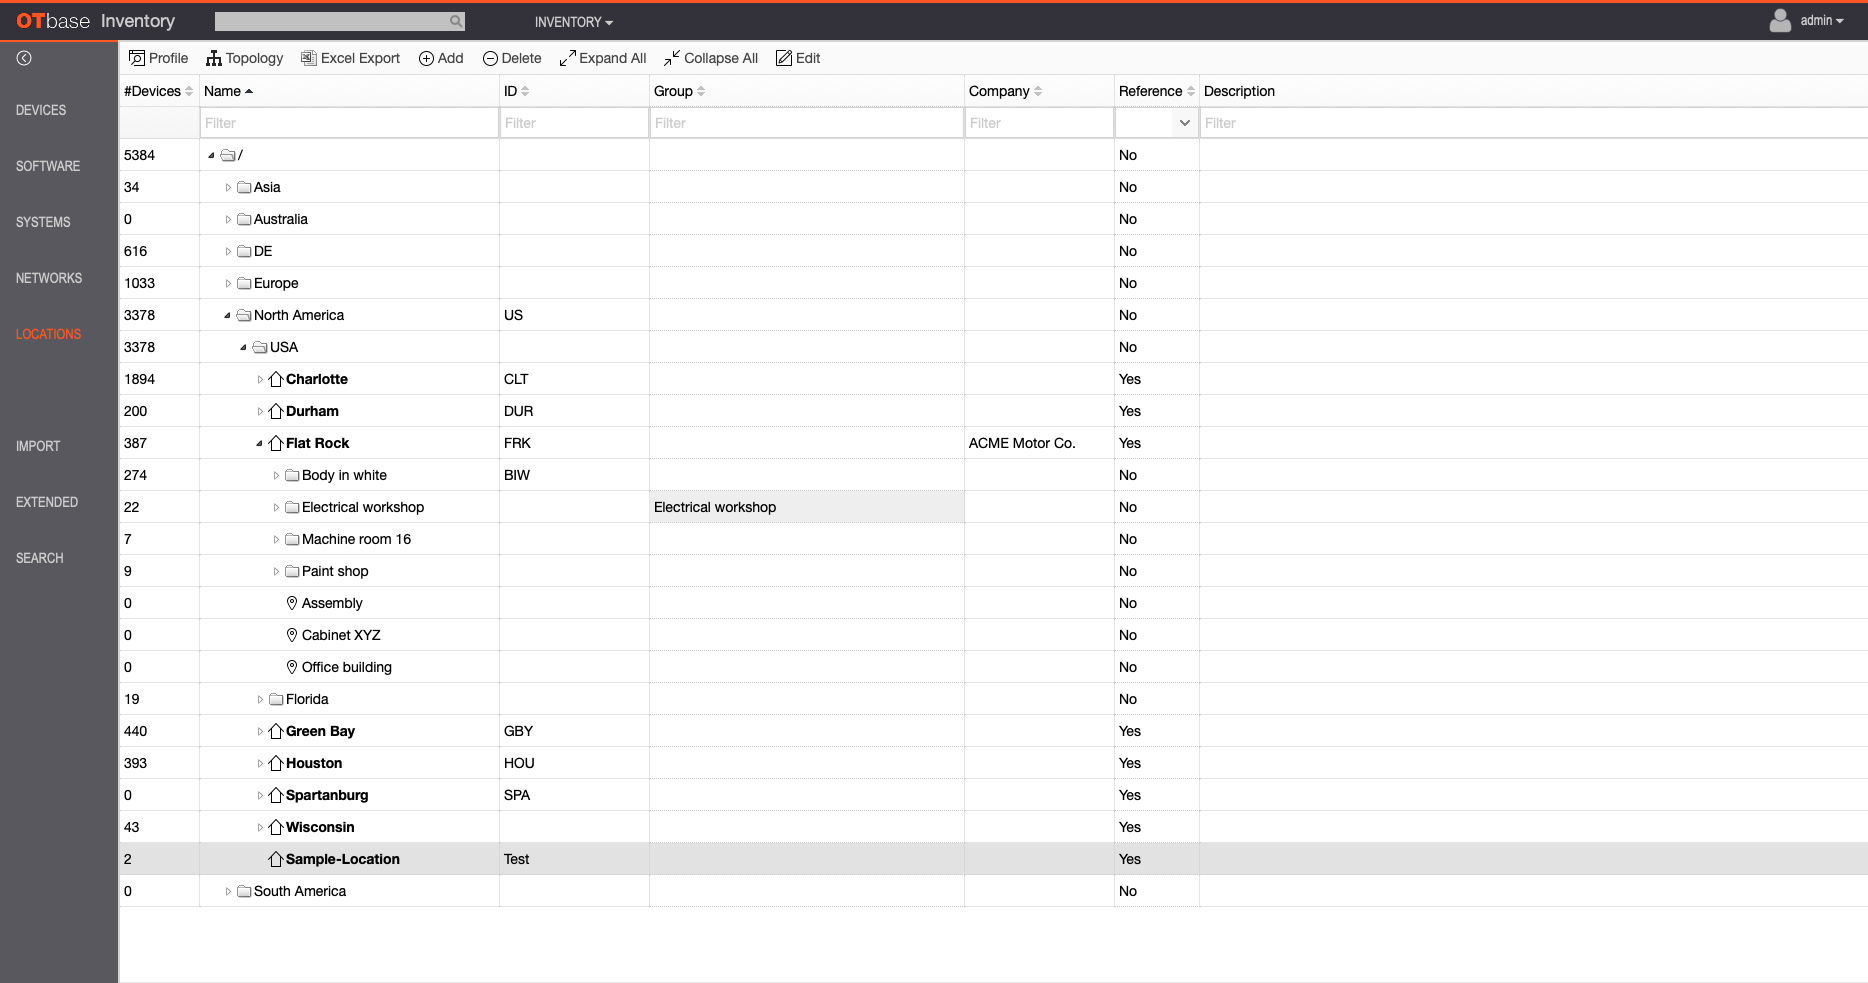Expand the Europe tree node
The width and height of the screenshot is (1868, 983).
(x=228, y=283)
